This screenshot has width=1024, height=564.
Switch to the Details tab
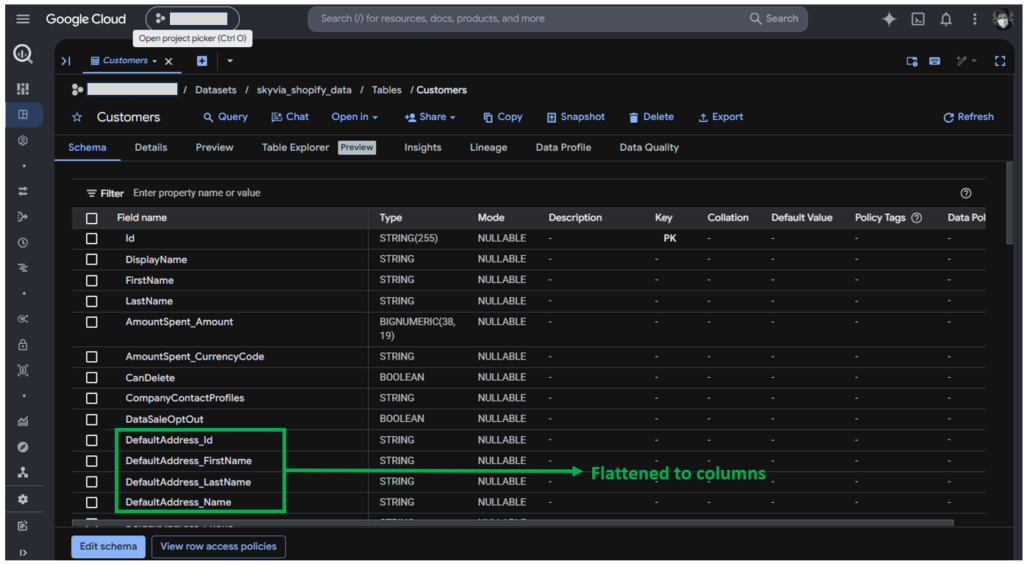pyautogui.click(x=151, y=148)
